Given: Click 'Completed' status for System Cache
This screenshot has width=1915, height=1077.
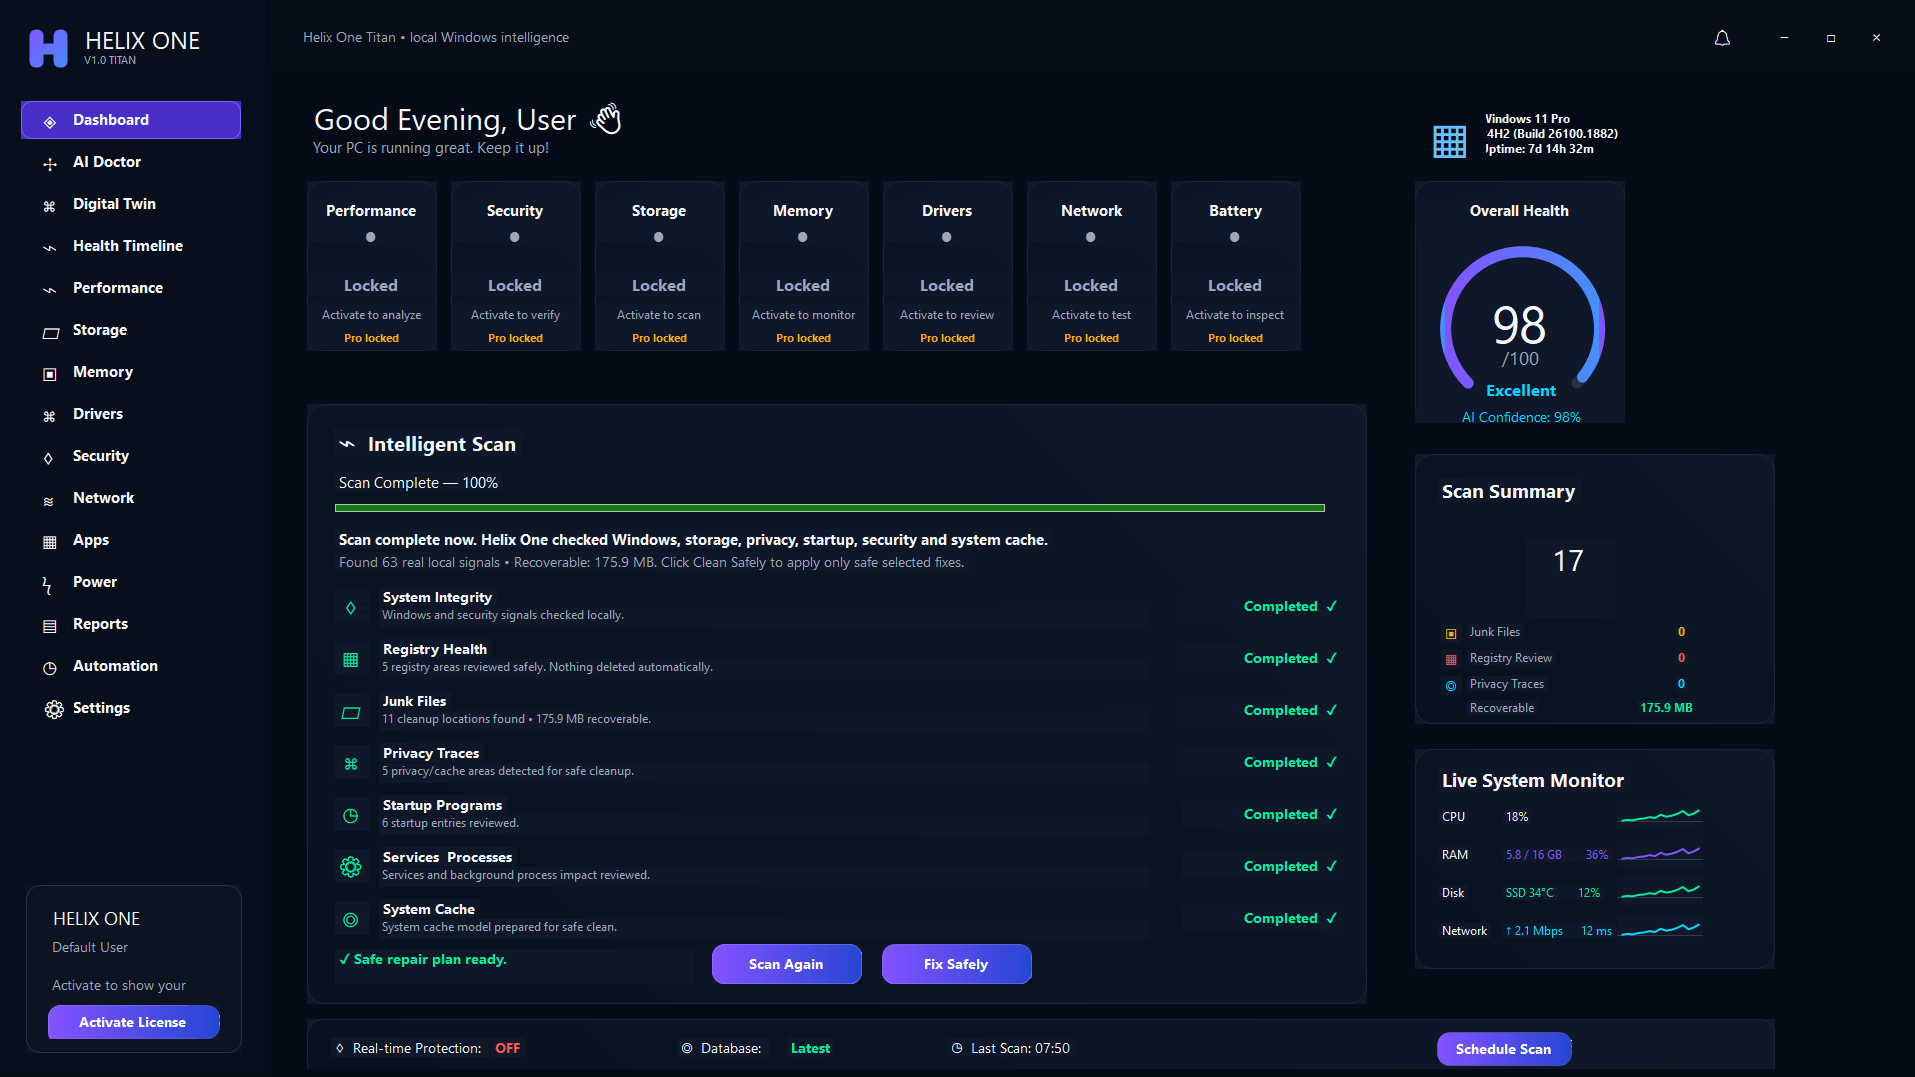Looking at the screenshot, I should (x=1290, y=918).
